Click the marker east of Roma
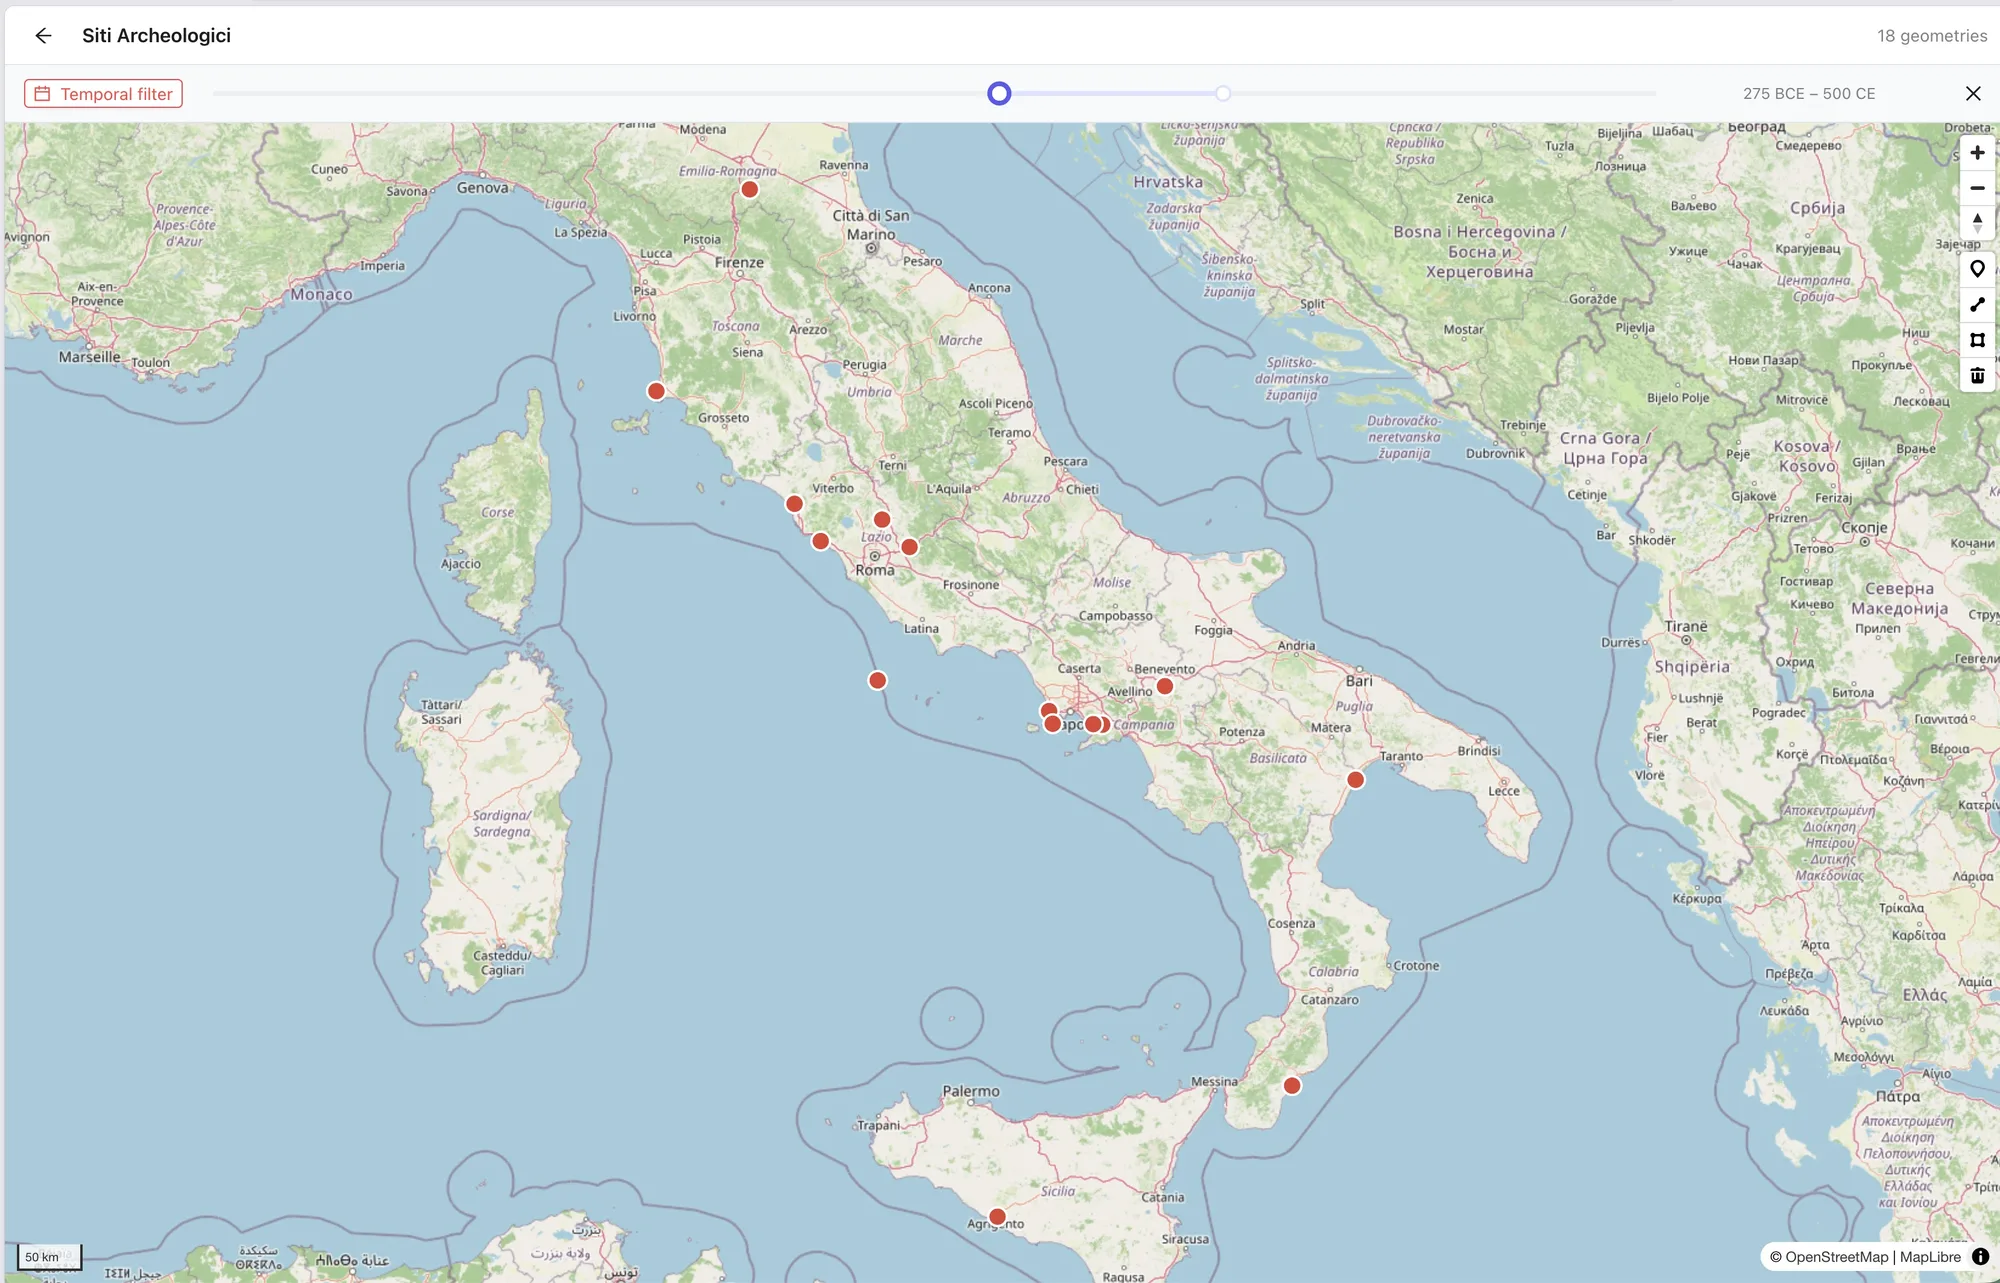 [x=909, y=547]
